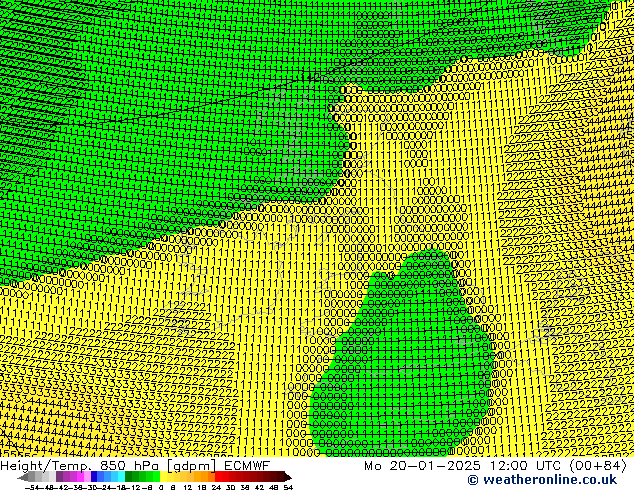Click the bright red swatch in the legend
The height and width of the screenshot is (490, 634).
pyautogui.click(x=218, y=476)
